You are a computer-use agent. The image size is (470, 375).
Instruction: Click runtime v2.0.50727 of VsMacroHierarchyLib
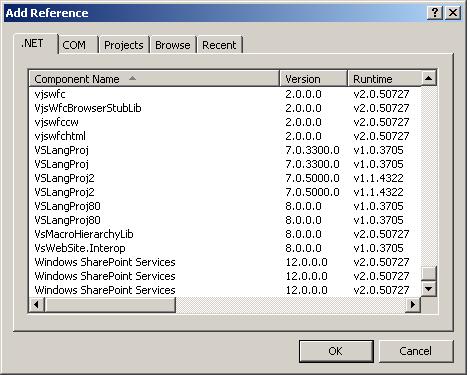coord(381,234)
